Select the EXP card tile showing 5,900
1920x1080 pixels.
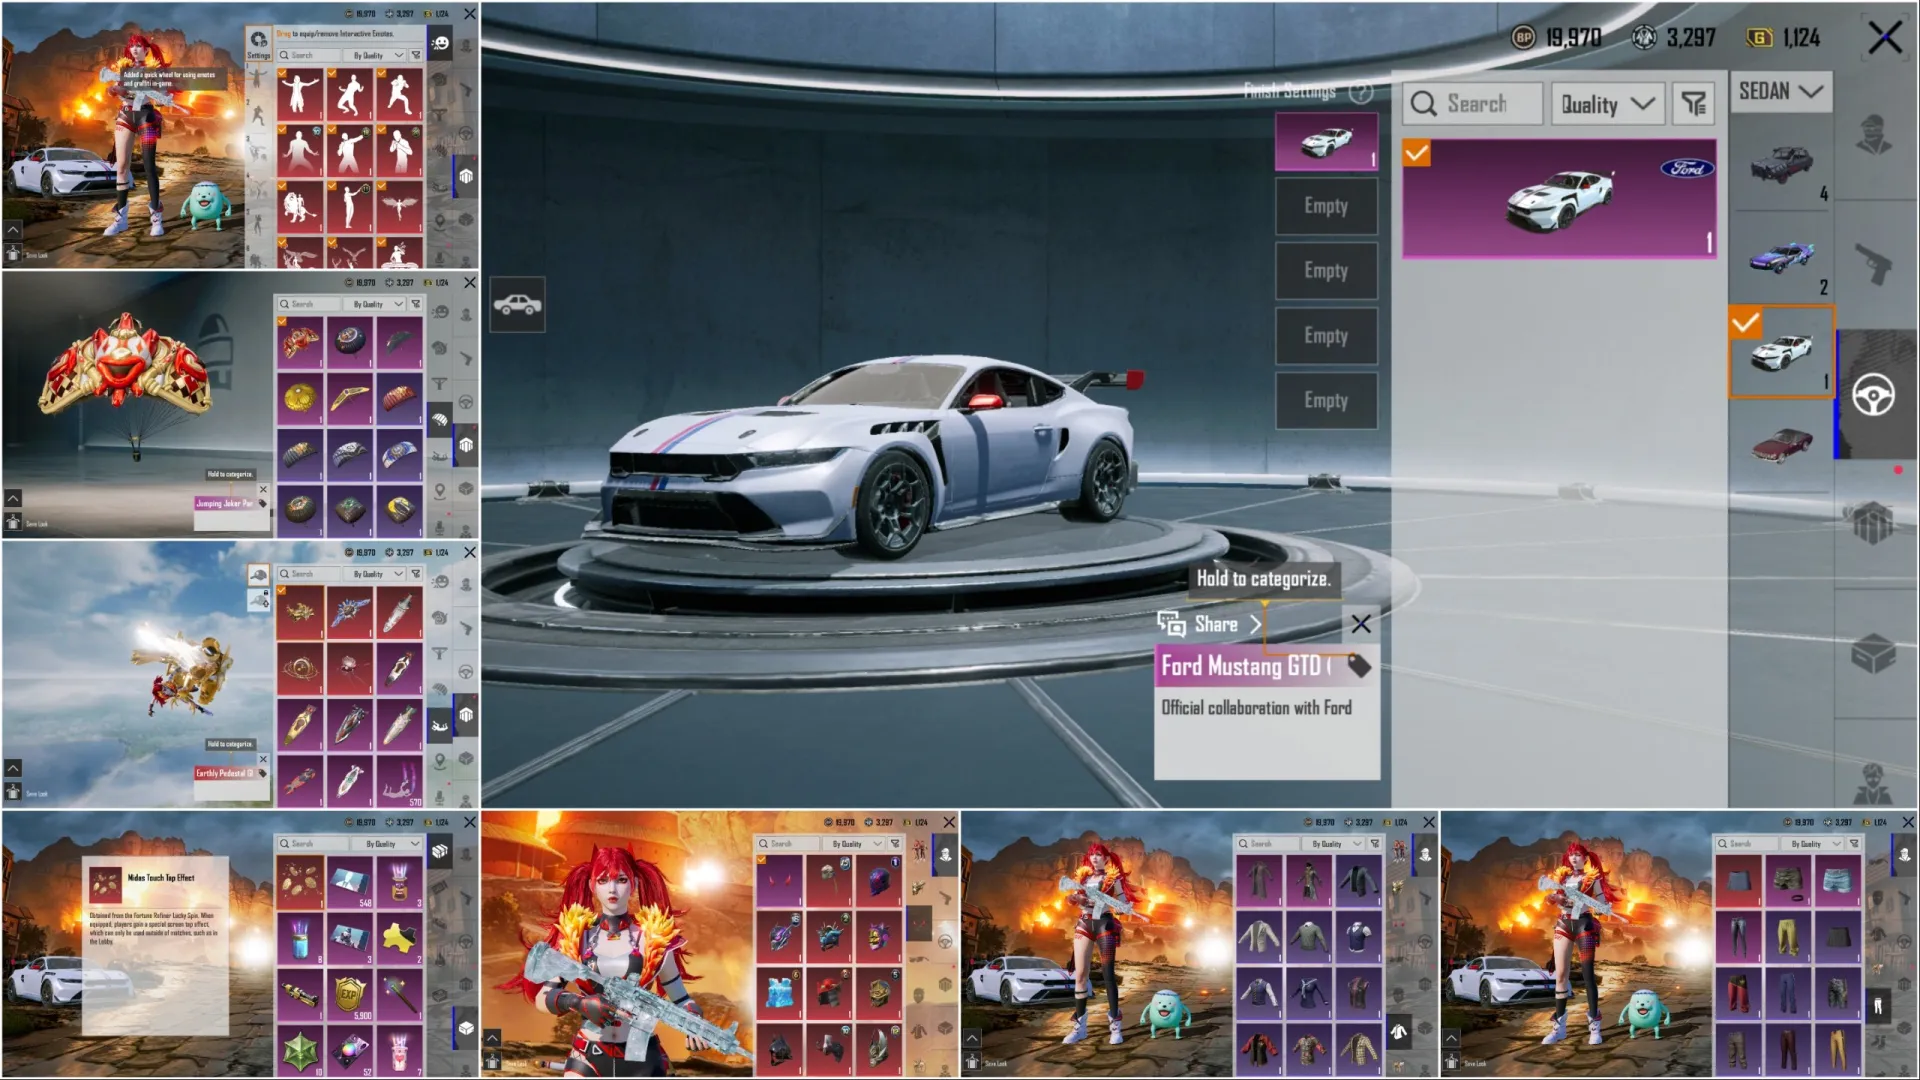tap(349, 996)
